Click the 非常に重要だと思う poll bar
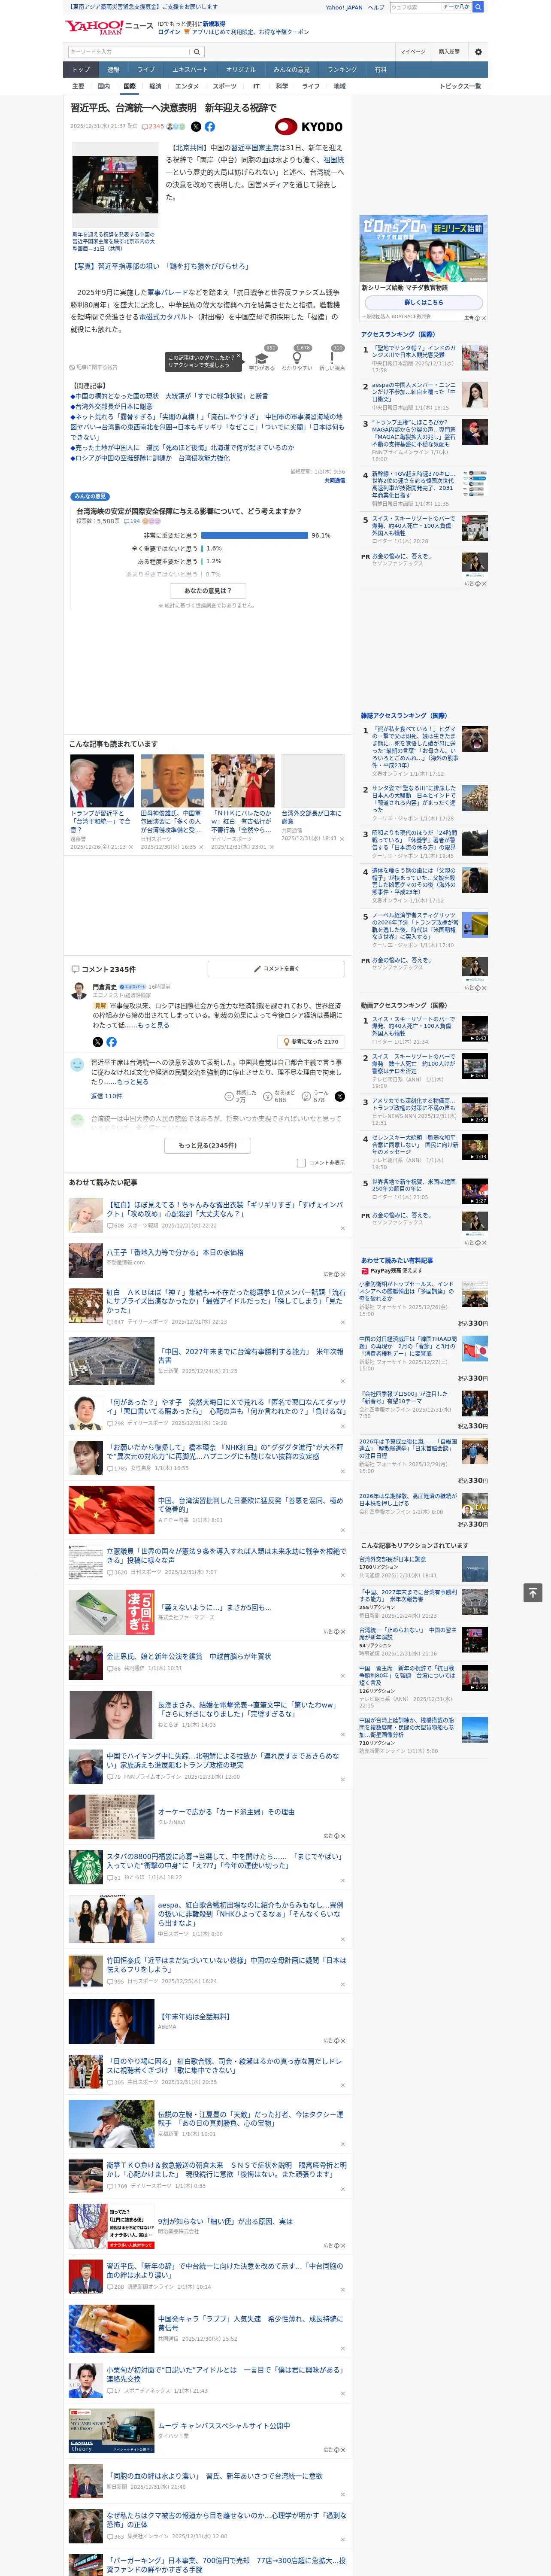 tap(254, 535)
